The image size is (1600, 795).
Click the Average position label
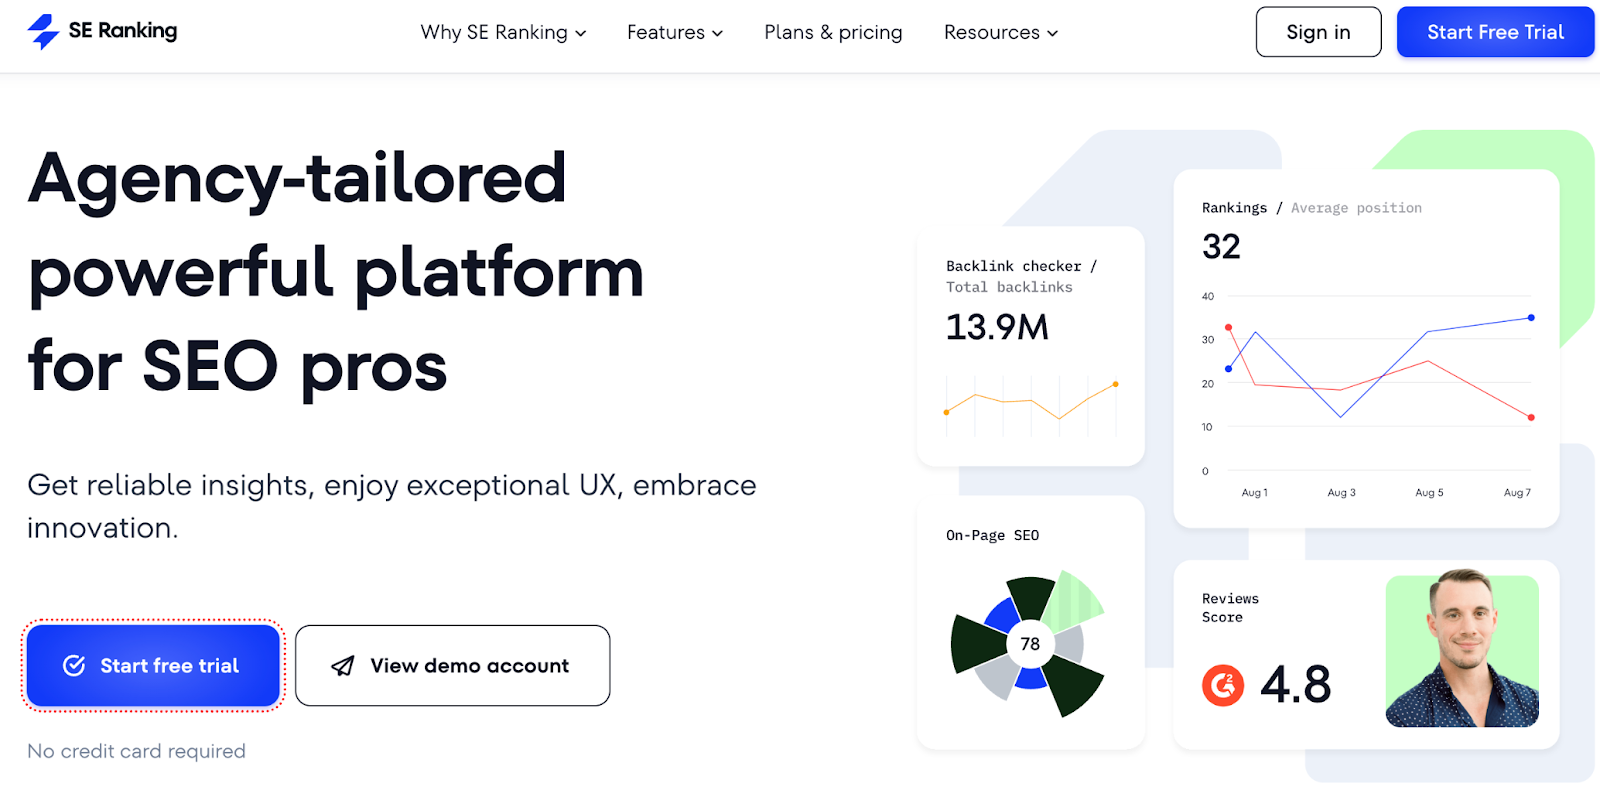(x=1356, y=208)
